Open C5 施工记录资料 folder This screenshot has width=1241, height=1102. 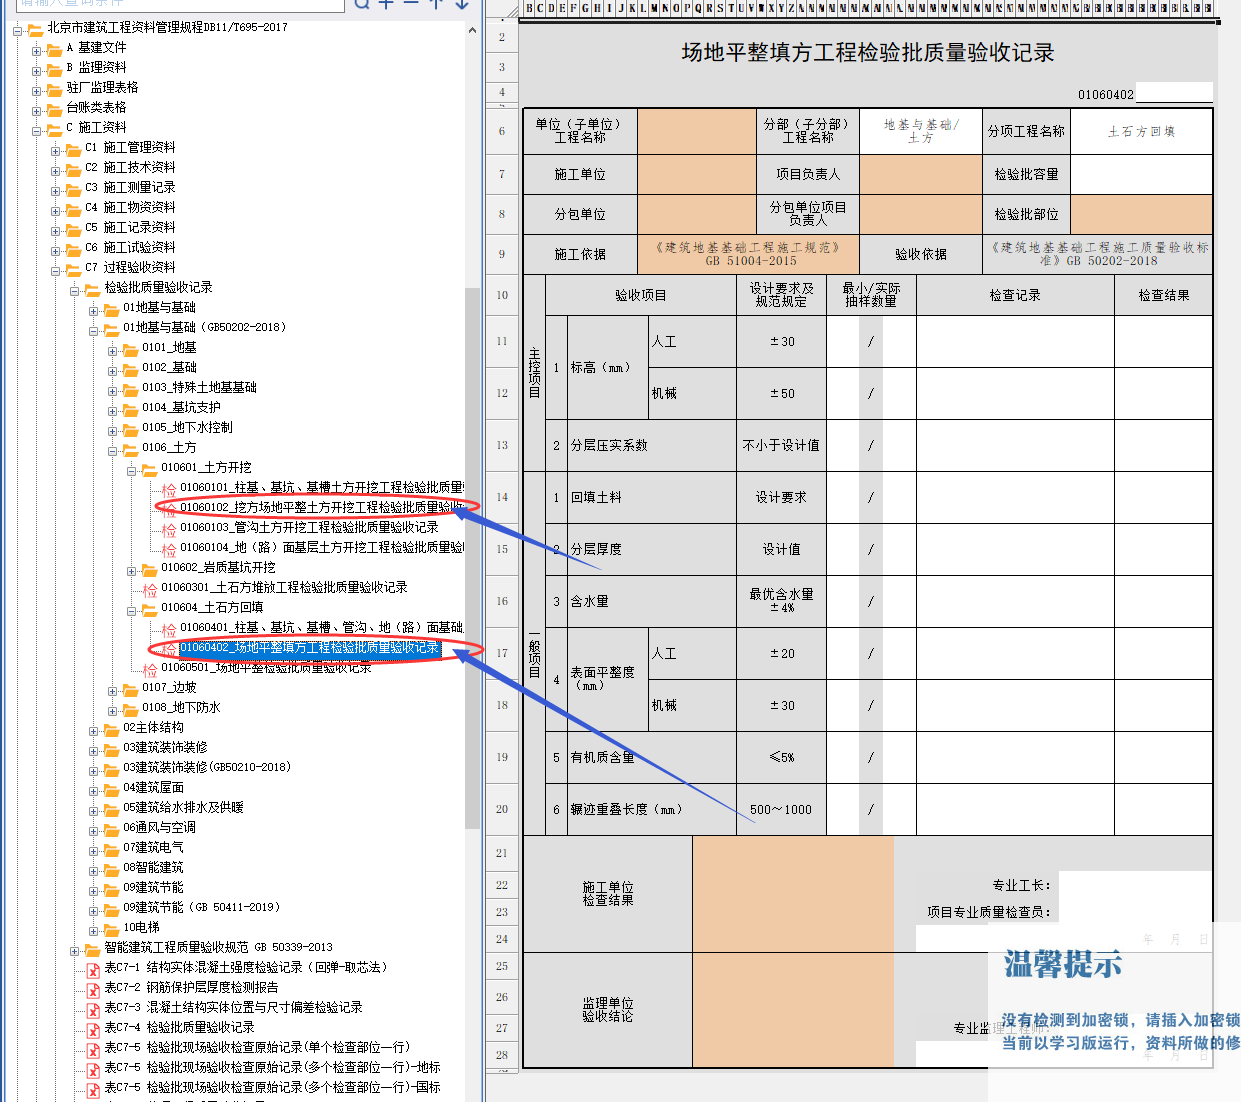pyautogui.click(x=130, y=228)
